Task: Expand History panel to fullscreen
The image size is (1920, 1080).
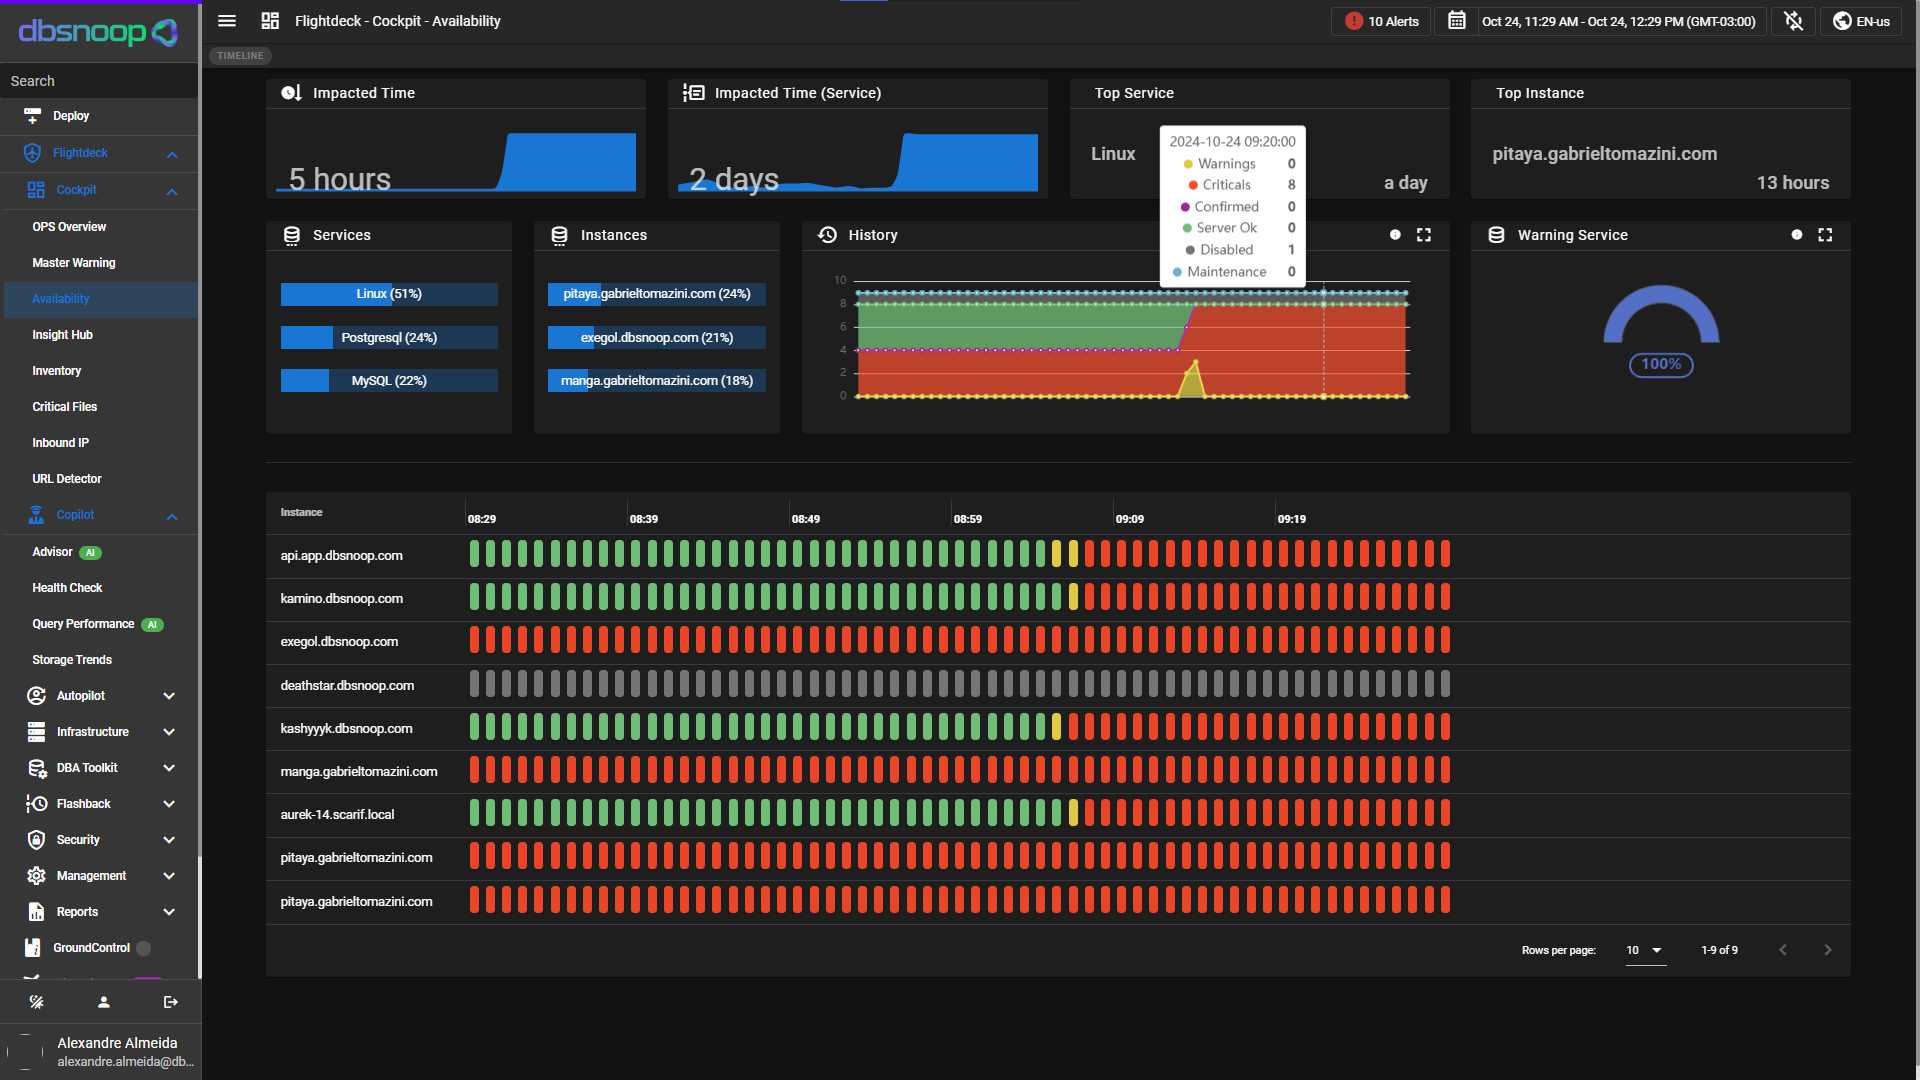Action: point(1424,235)
